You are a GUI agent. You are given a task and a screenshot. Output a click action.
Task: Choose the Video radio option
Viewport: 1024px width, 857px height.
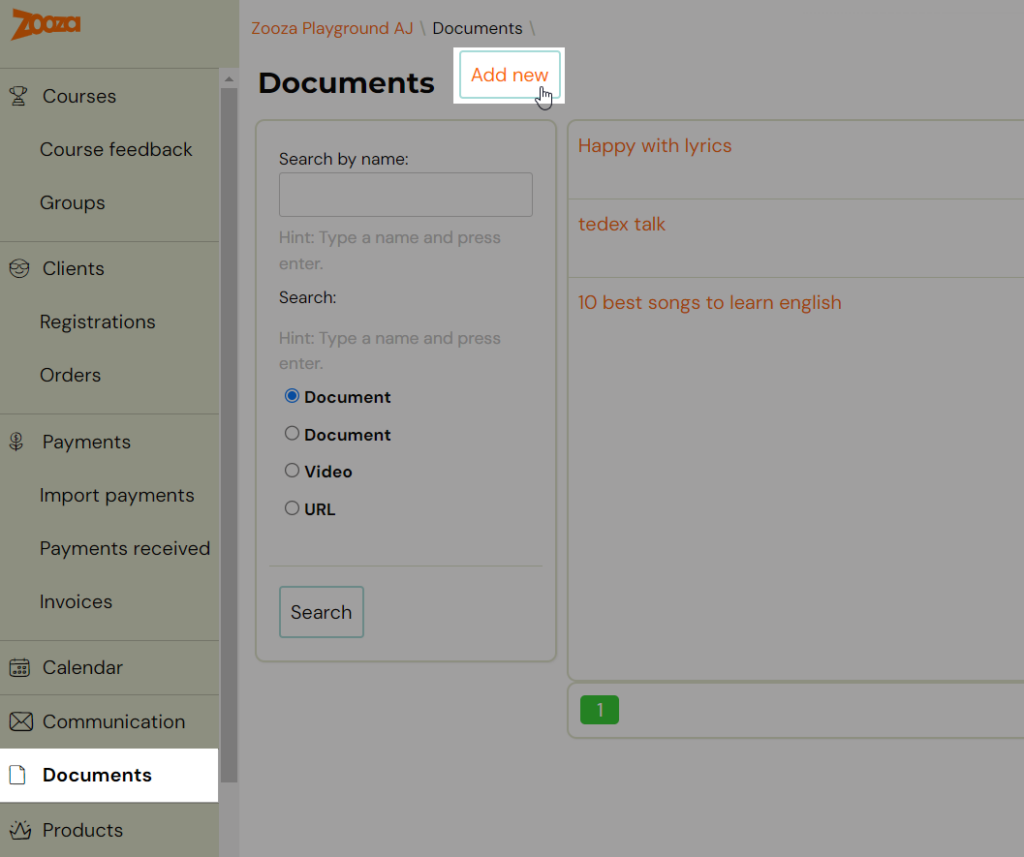[292, 471]
